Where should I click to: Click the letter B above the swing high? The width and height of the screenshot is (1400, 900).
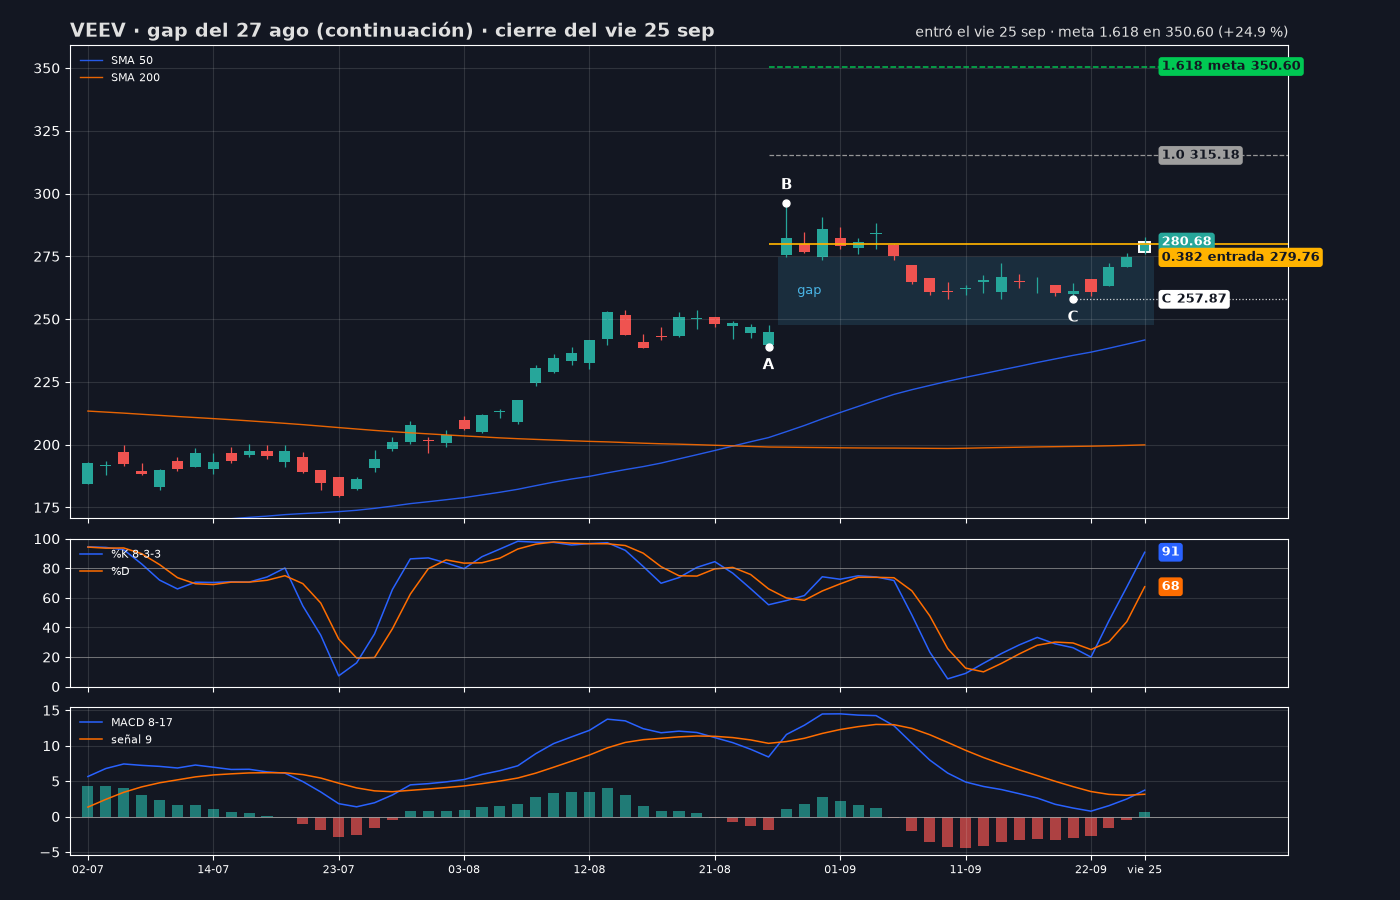[786, 185]
